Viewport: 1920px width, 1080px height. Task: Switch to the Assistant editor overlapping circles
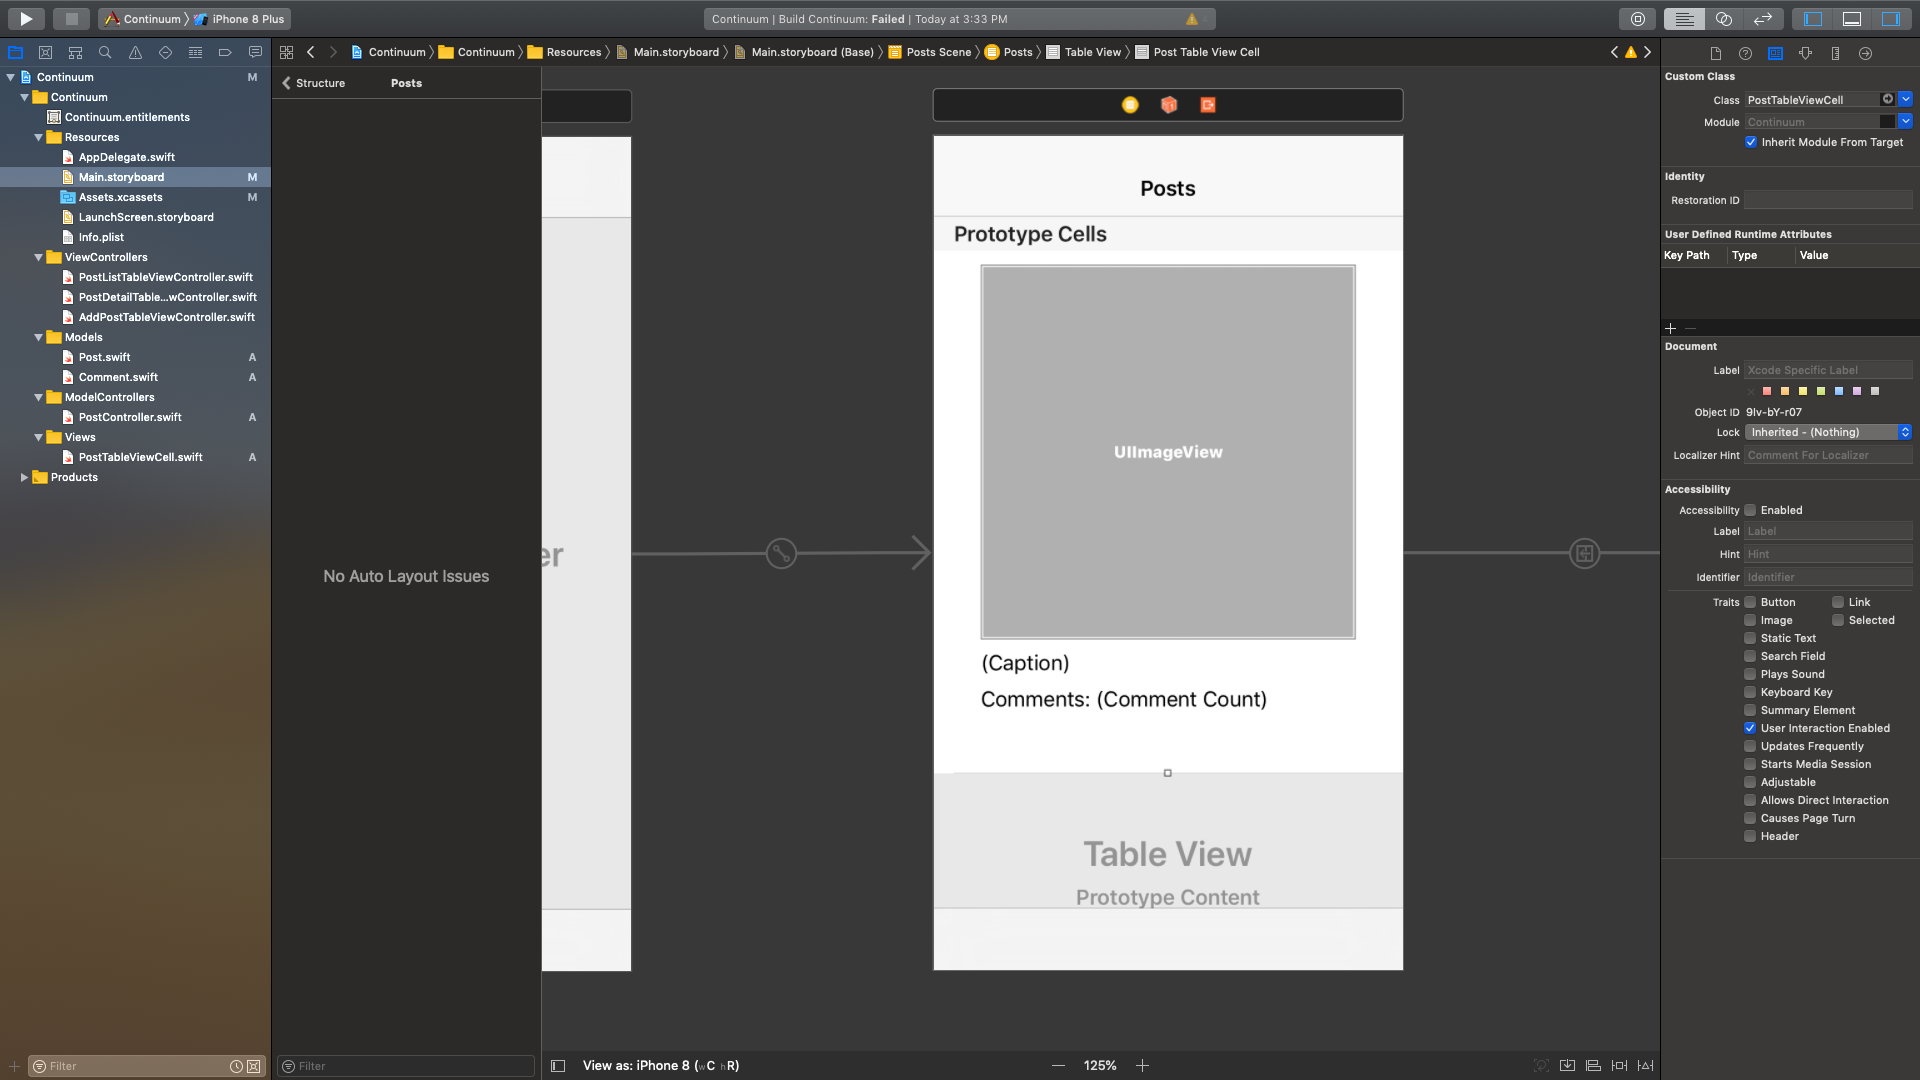coord(1722,18)
